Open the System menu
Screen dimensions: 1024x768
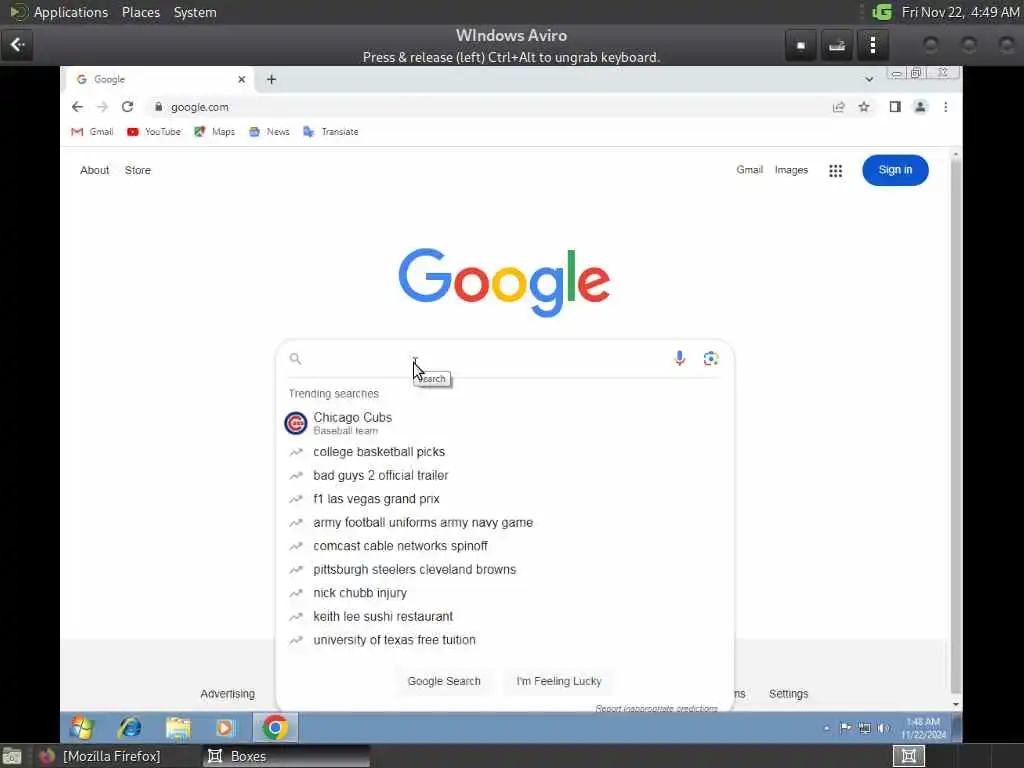[195, 12]
